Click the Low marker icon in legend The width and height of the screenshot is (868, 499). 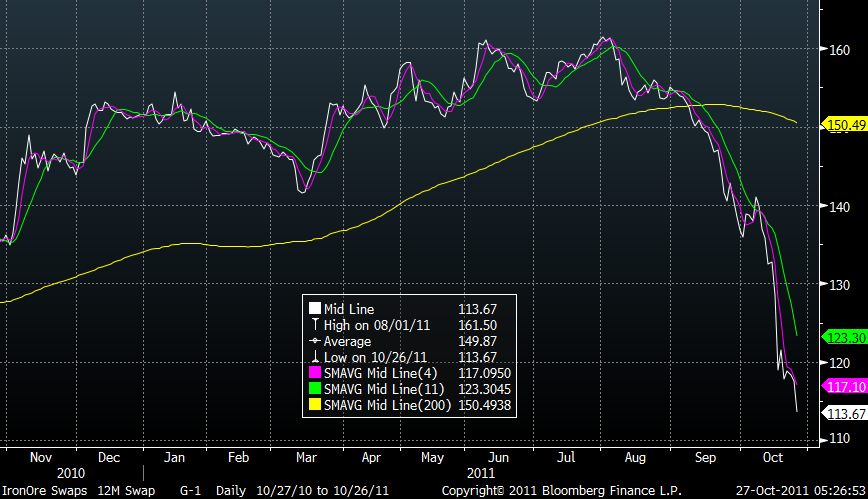click(x=313, y=357)
